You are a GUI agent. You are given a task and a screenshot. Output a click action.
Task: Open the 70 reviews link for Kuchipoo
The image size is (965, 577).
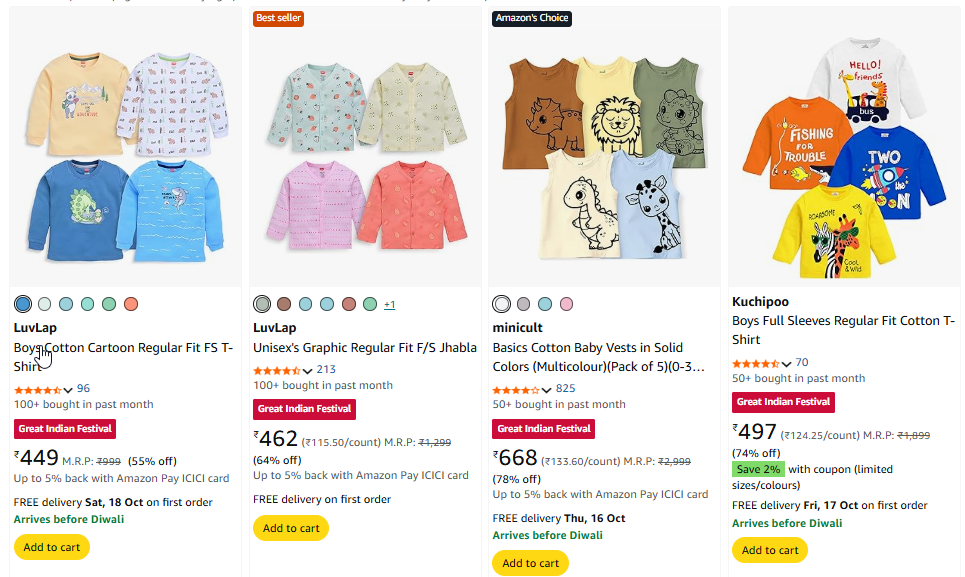802,363
